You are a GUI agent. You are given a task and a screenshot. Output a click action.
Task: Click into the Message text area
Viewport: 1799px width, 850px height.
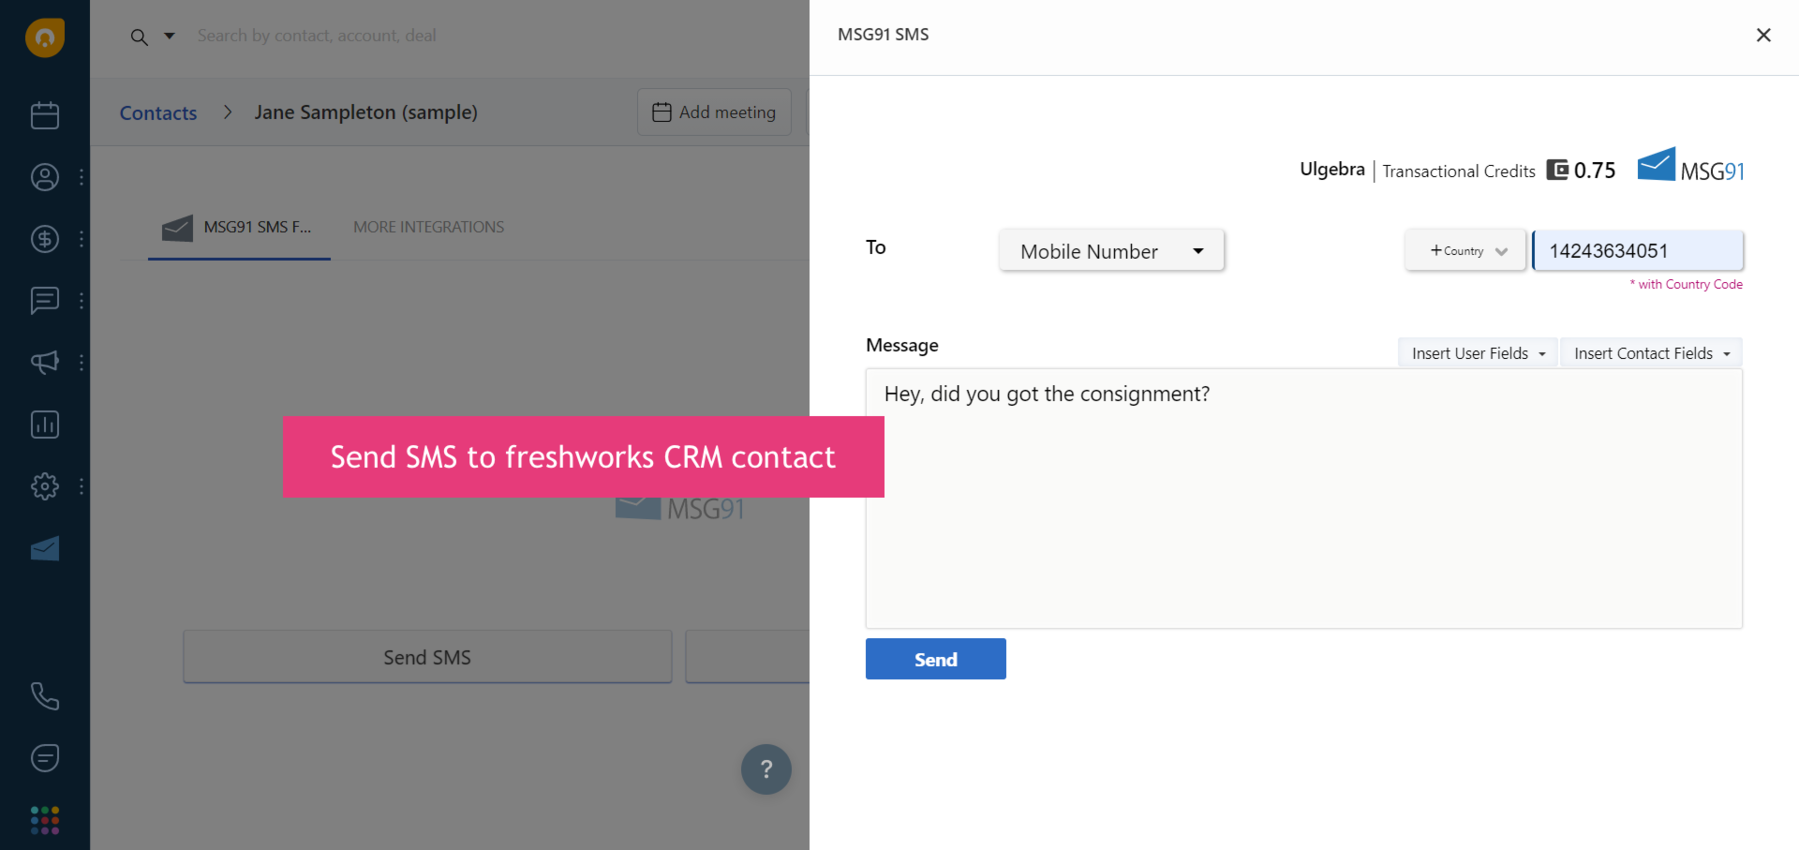[x=1303, y=498]
